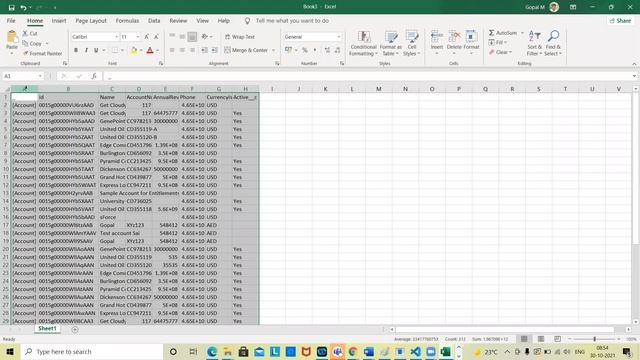Select Format Painter brush
The width and height of the screenshot is (640, 360).
coord(42,53)
